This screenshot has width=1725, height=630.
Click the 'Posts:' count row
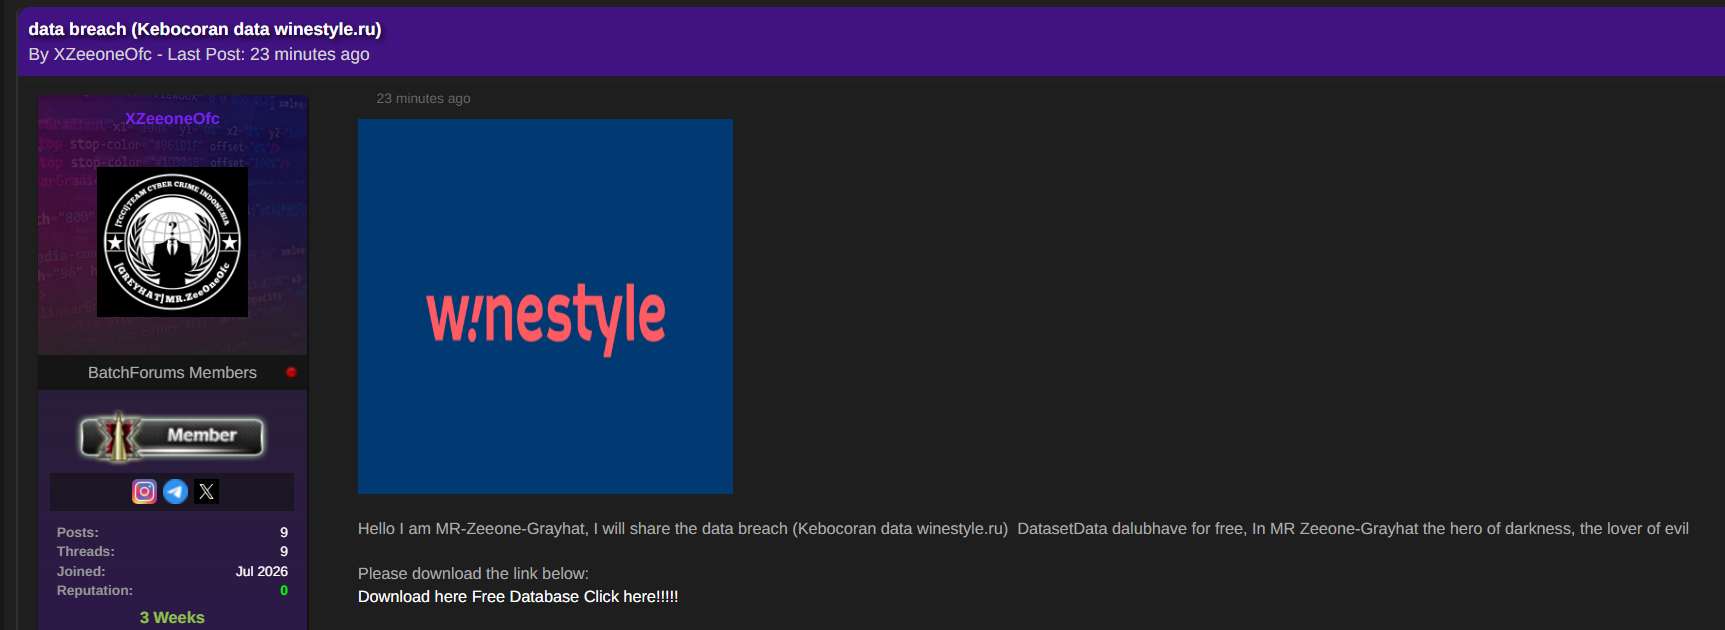(172, 532)
